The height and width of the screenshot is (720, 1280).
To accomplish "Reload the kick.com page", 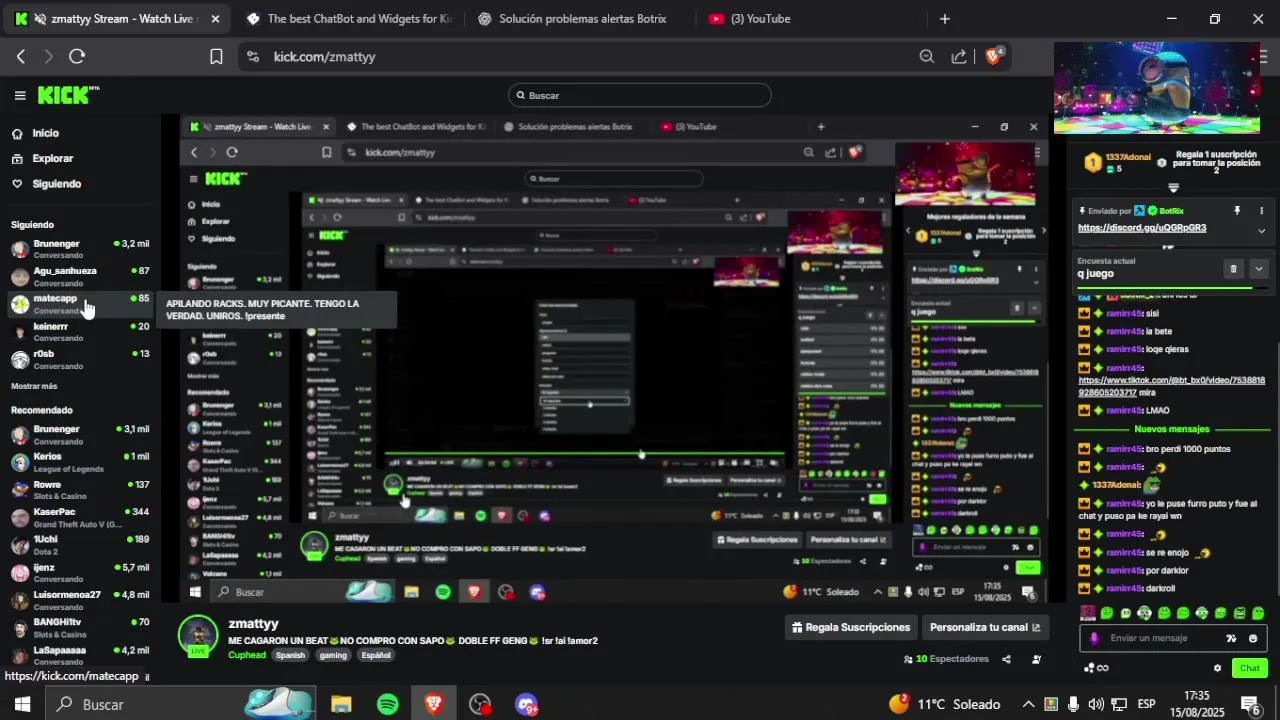I will [x=77, y=57].
